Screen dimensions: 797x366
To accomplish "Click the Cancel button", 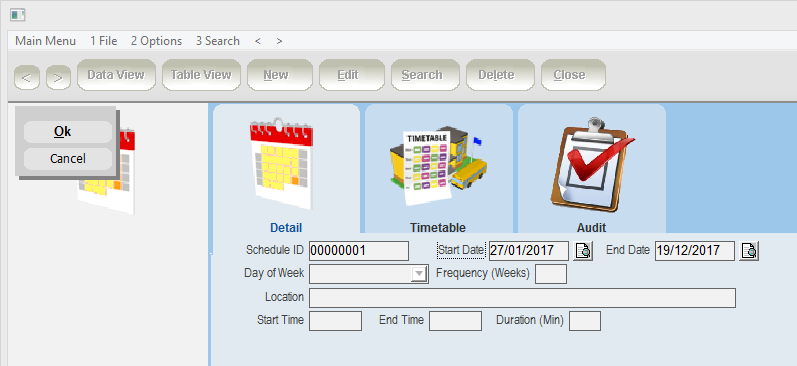I will coord(68,159).
